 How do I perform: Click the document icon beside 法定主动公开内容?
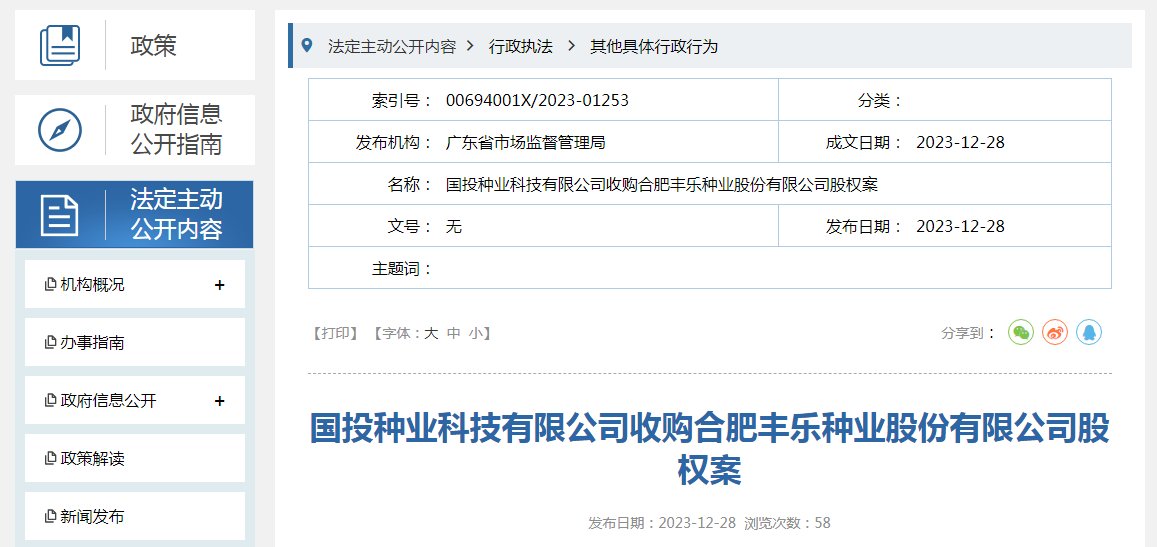tap(60, 215)
